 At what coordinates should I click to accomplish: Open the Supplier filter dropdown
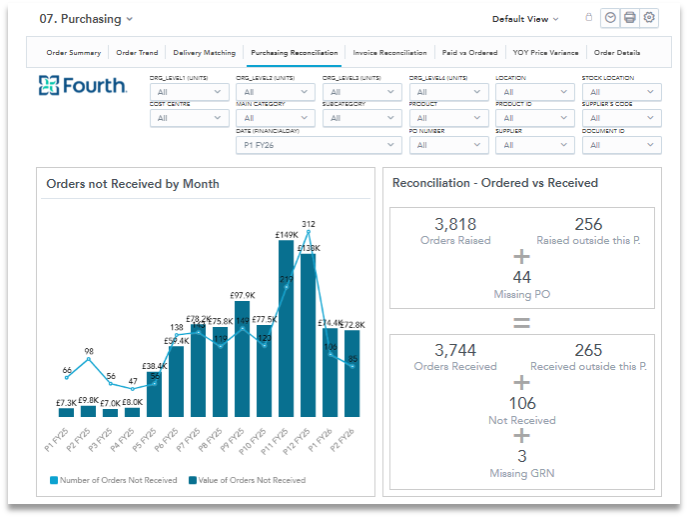coord(535,145)
